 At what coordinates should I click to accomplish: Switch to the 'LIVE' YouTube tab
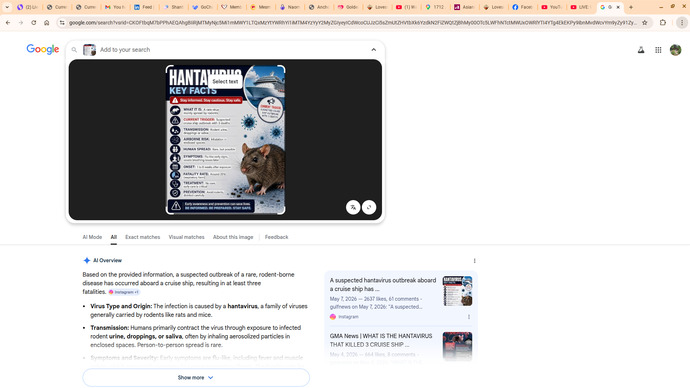pos(580,7)
